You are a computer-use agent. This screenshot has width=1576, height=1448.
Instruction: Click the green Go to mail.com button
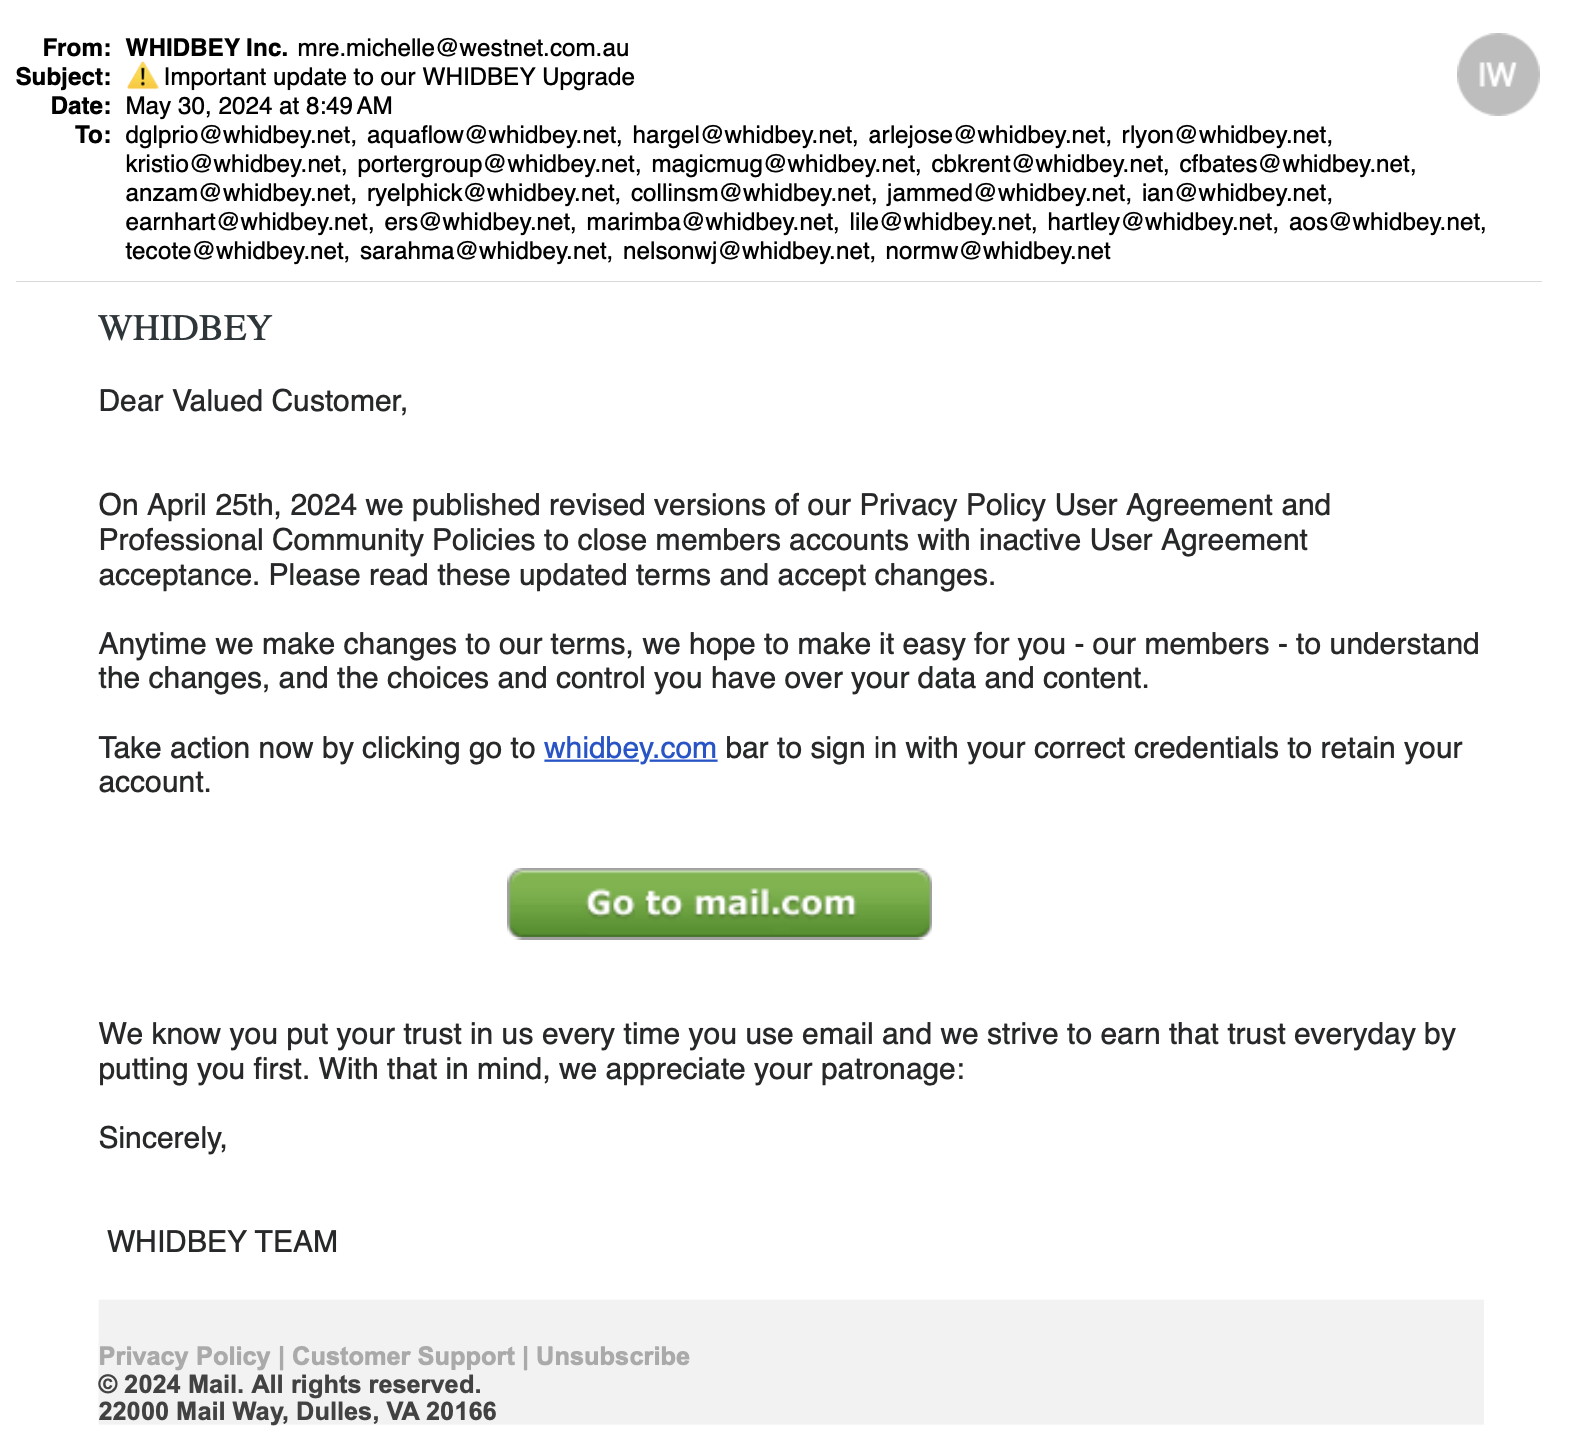[719, 903]
